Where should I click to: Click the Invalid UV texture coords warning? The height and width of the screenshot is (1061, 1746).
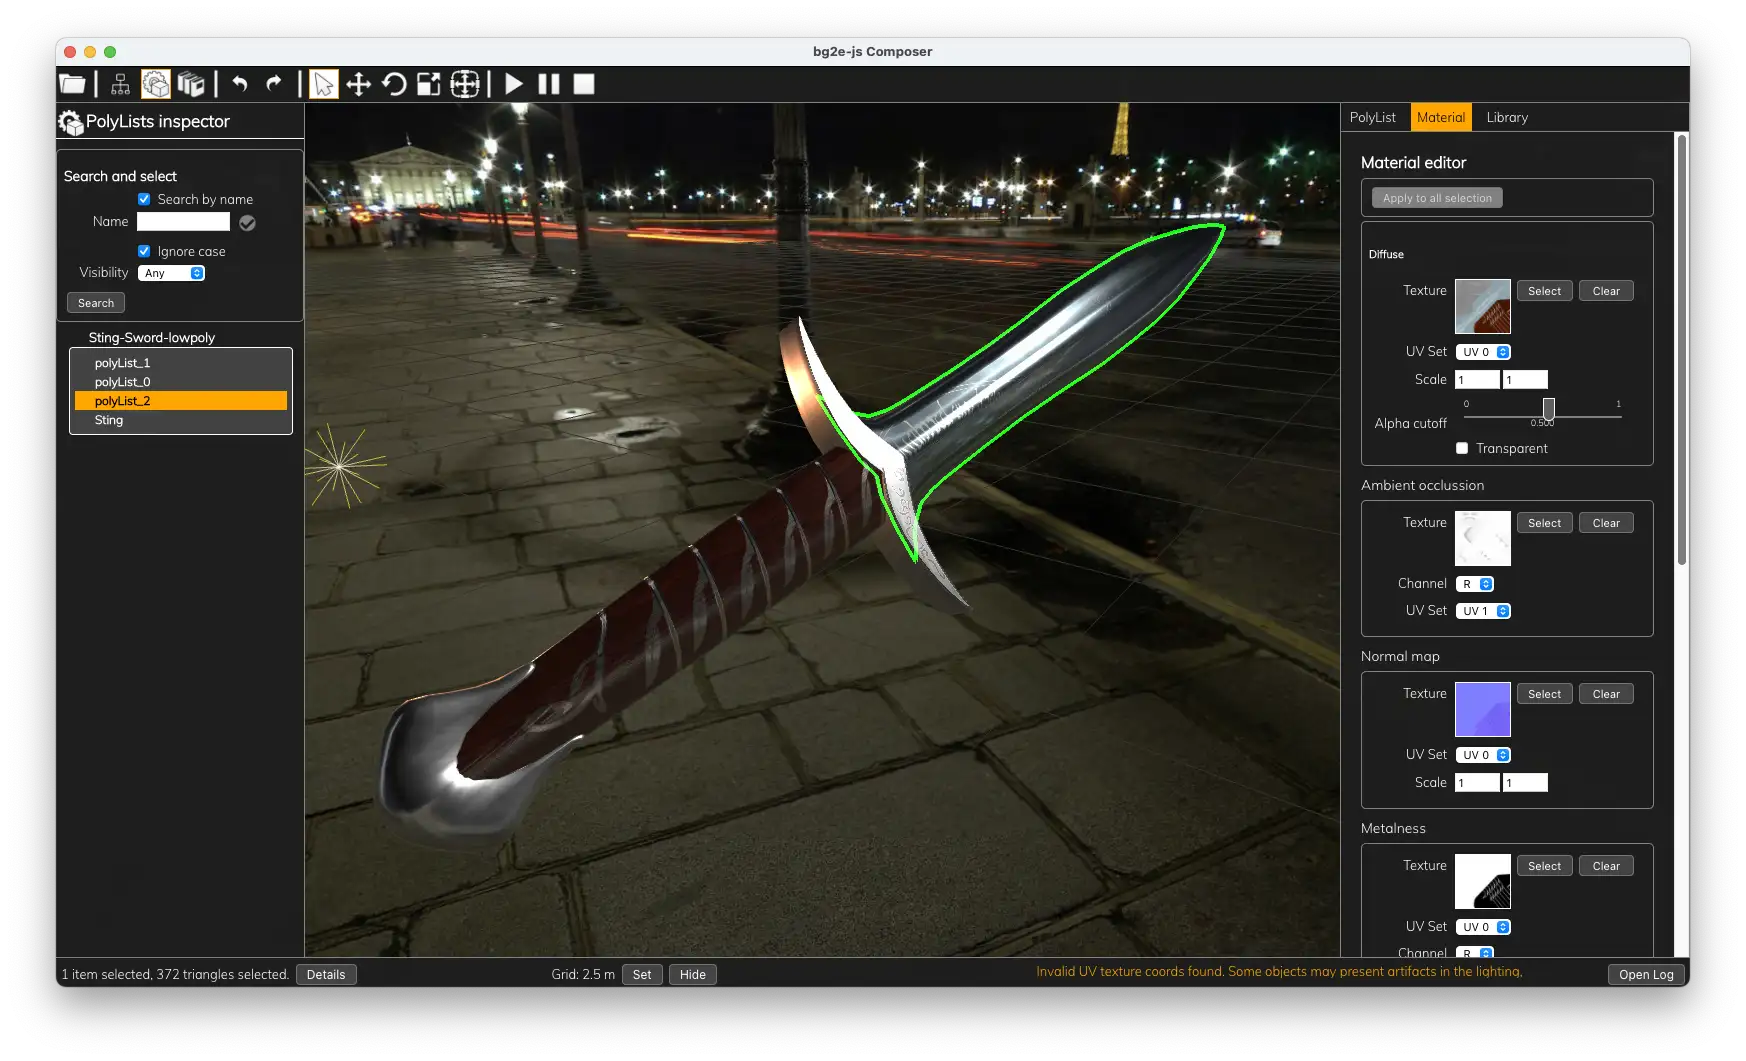point(1279,972)
